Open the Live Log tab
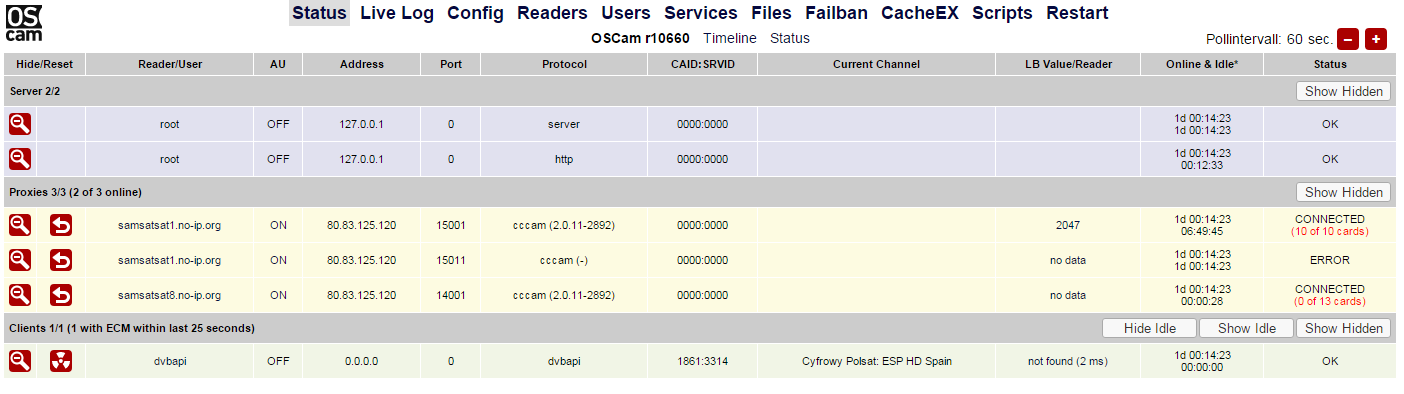Image resolution: width=1404 pixels, height=394 pixels. [397, 13]
